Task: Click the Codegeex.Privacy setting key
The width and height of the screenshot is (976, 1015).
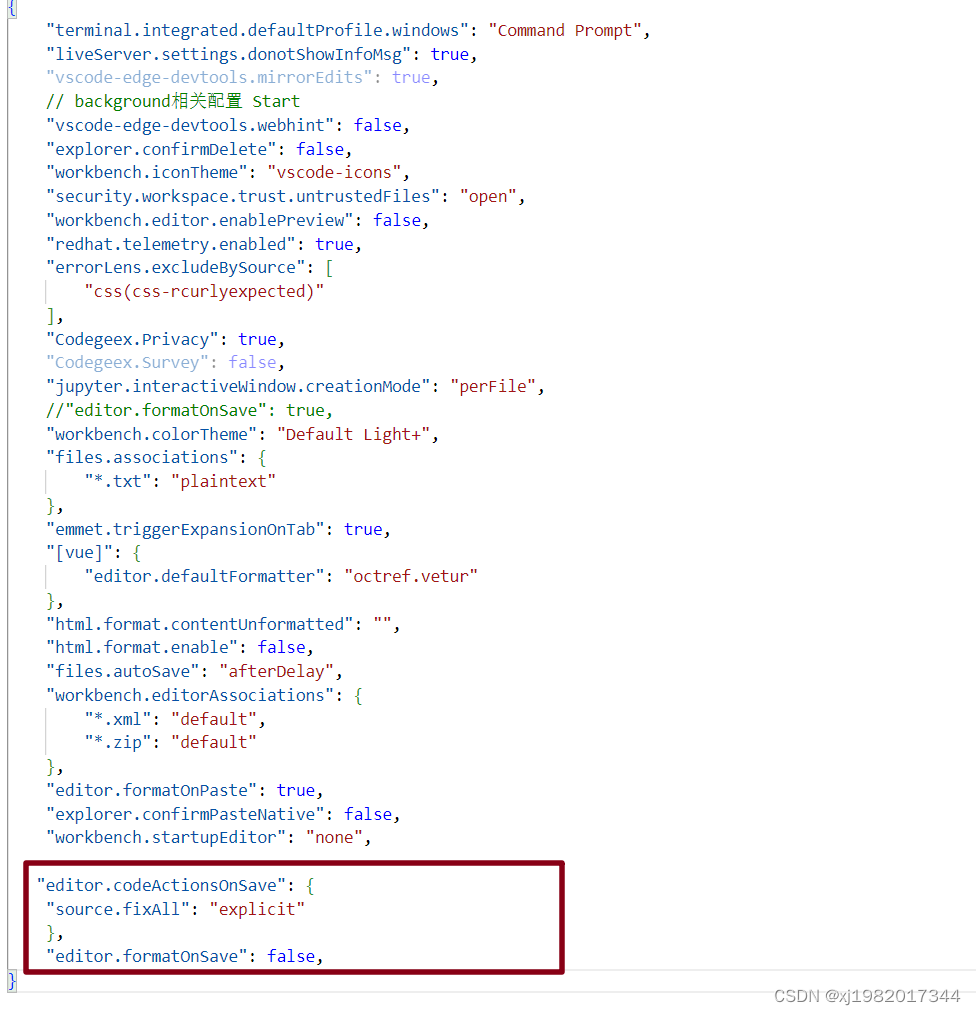Action: 131,339
